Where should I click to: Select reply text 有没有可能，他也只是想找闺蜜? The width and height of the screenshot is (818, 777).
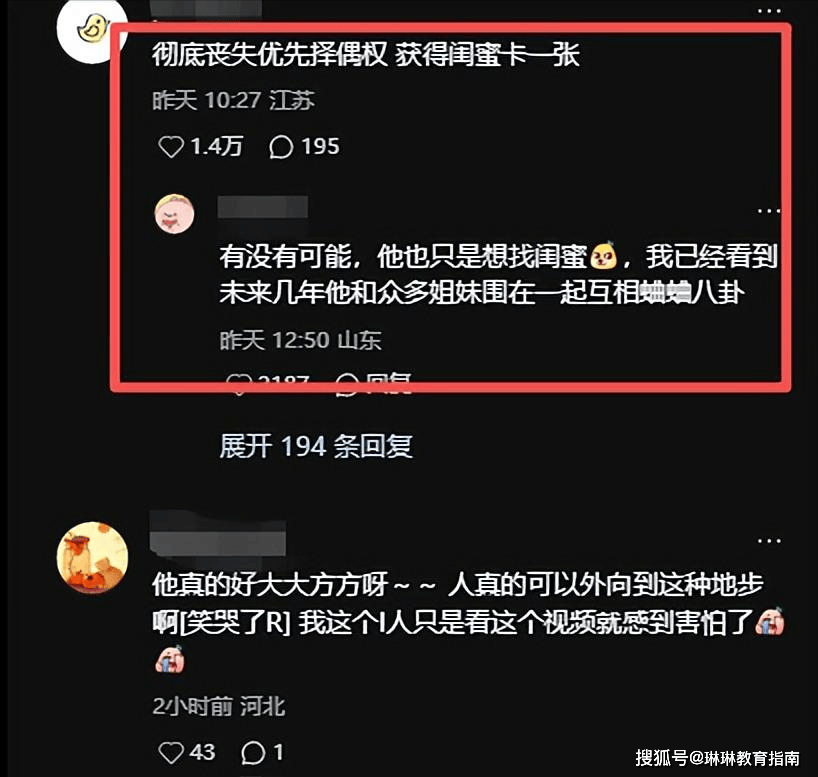[x=403, y=257]
